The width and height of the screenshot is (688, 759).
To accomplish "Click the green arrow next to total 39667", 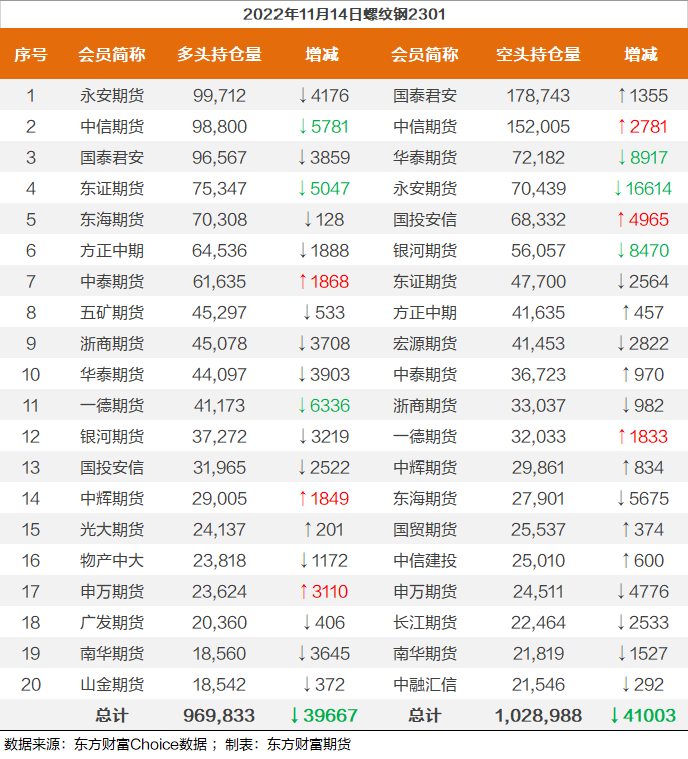I will (x=295, y=716).
